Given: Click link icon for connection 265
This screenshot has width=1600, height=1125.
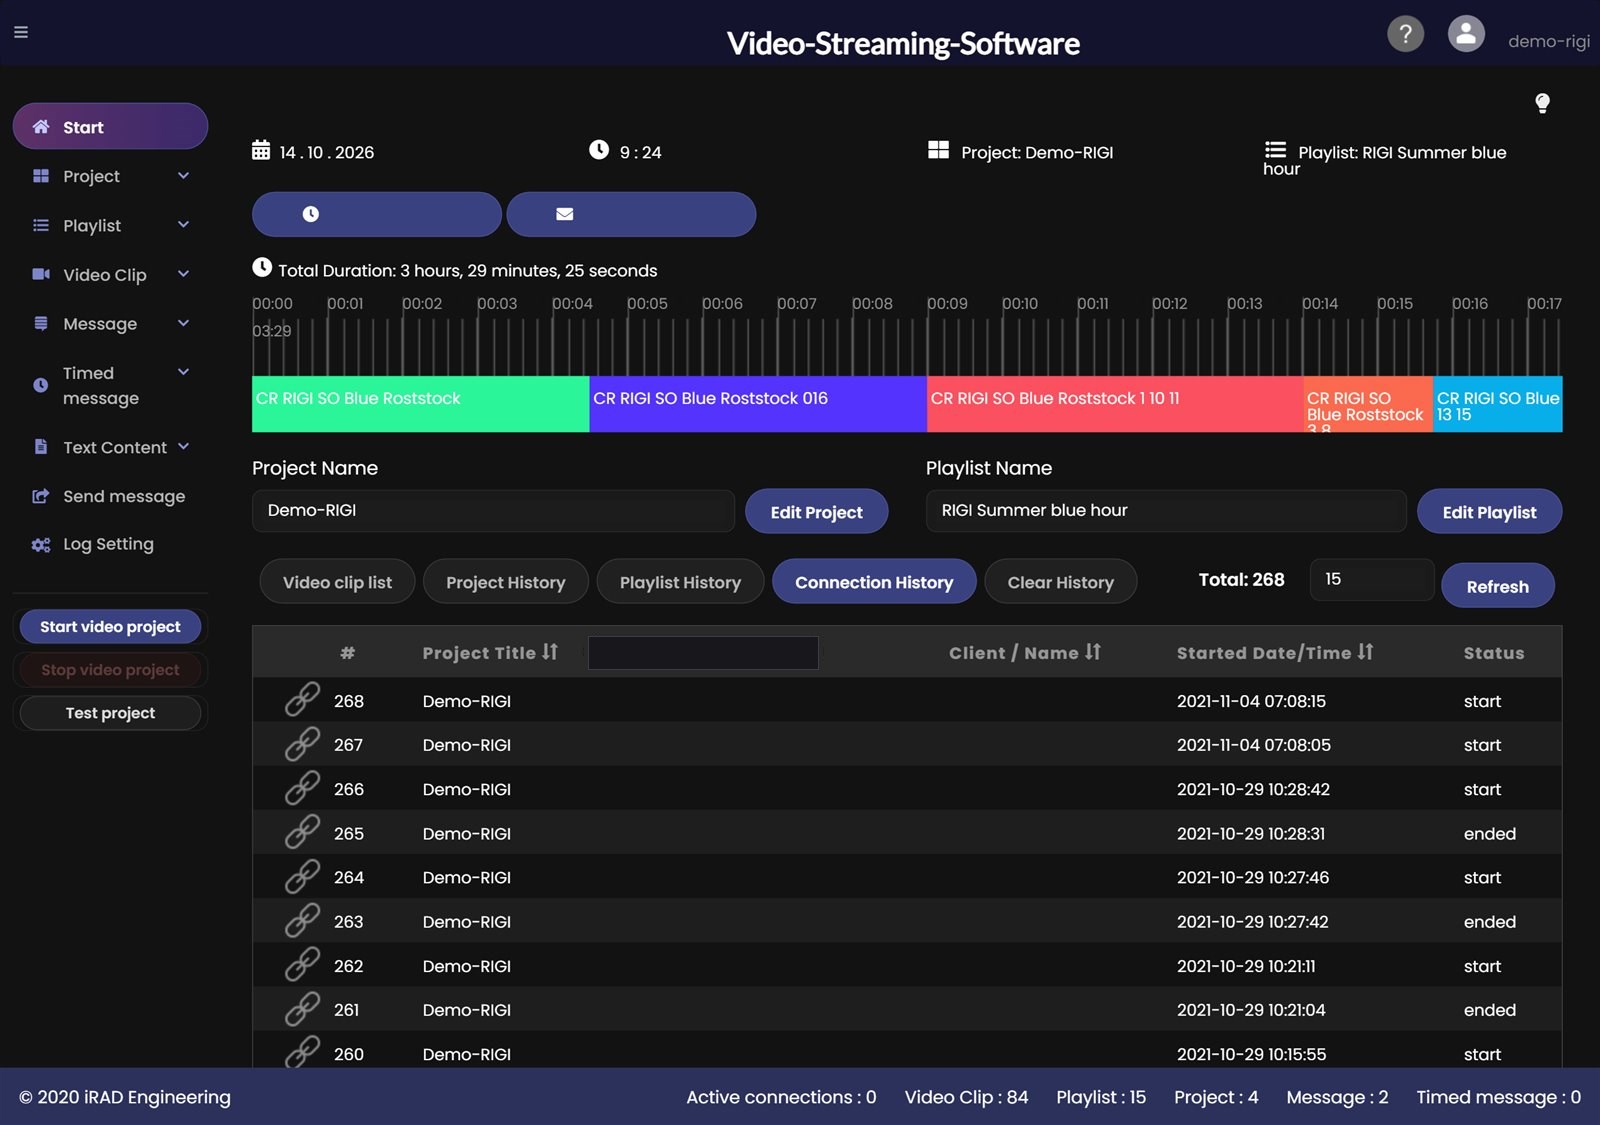Looking at the screenshot, I should [x=302, y=832].
